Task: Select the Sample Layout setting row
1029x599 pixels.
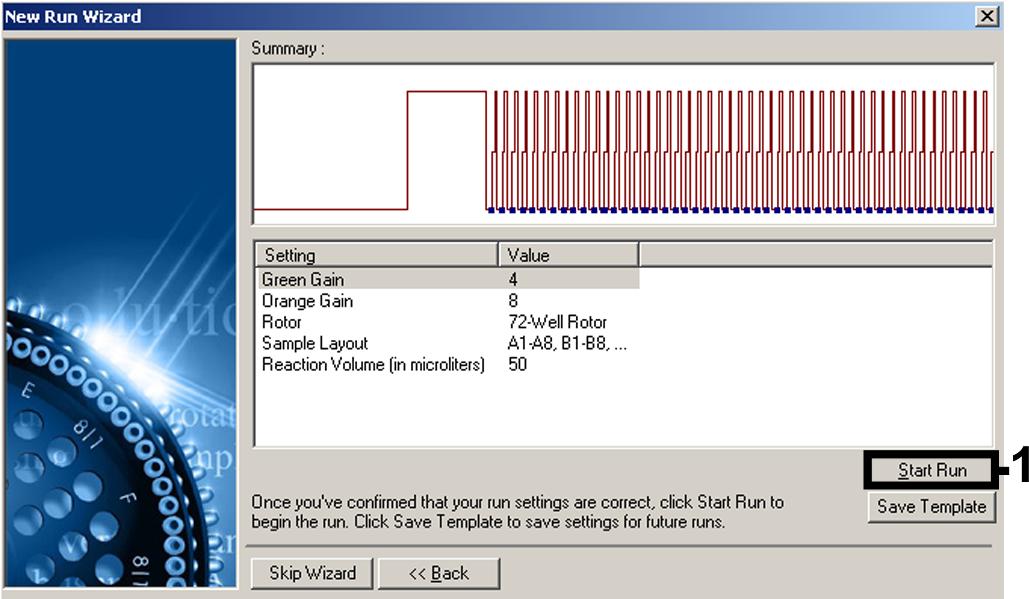Action: coord(448,343)
